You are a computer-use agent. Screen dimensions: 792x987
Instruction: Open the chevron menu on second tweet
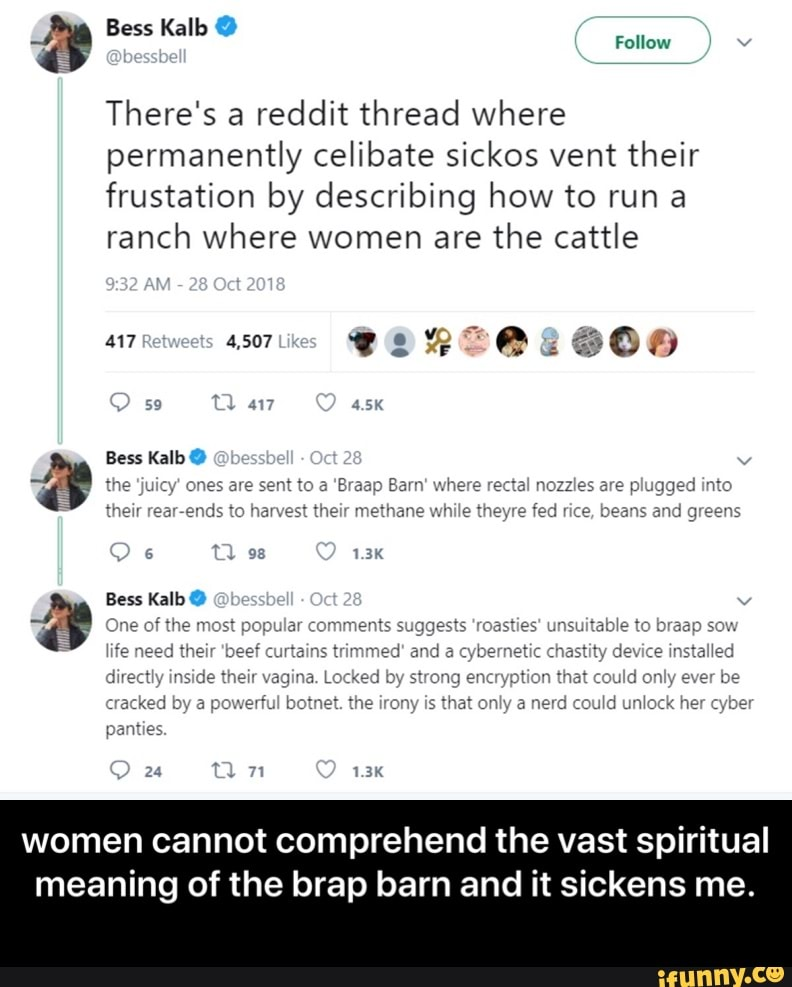tap(744, 461)
